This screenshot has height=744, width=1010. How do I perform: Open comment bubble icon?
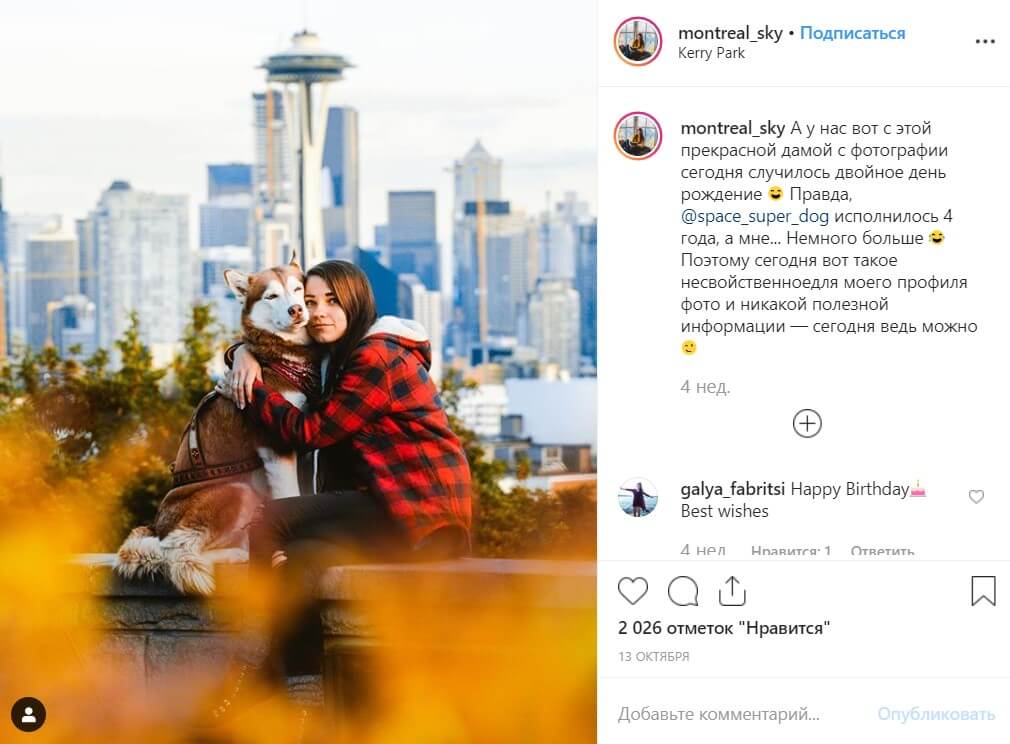coord(683,591)
